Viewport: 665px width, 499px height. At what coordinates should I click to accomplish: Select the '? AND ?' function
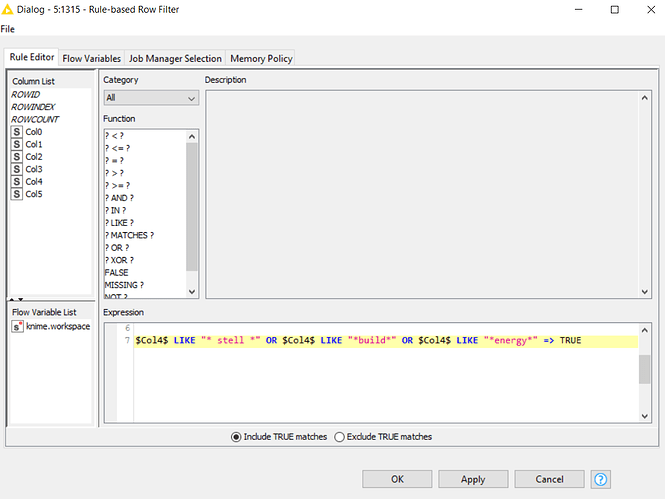pos(119,198)
